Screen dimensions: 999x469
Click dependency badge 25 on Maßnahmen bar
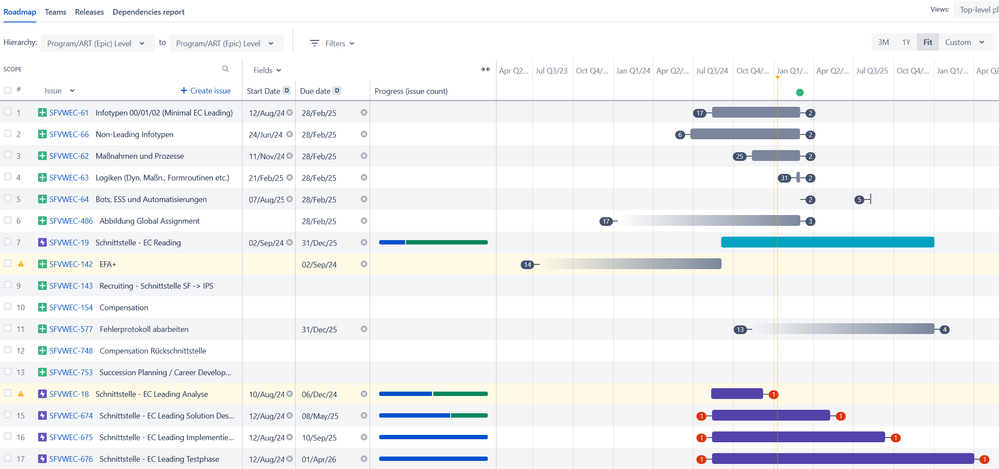click(740, 156)
